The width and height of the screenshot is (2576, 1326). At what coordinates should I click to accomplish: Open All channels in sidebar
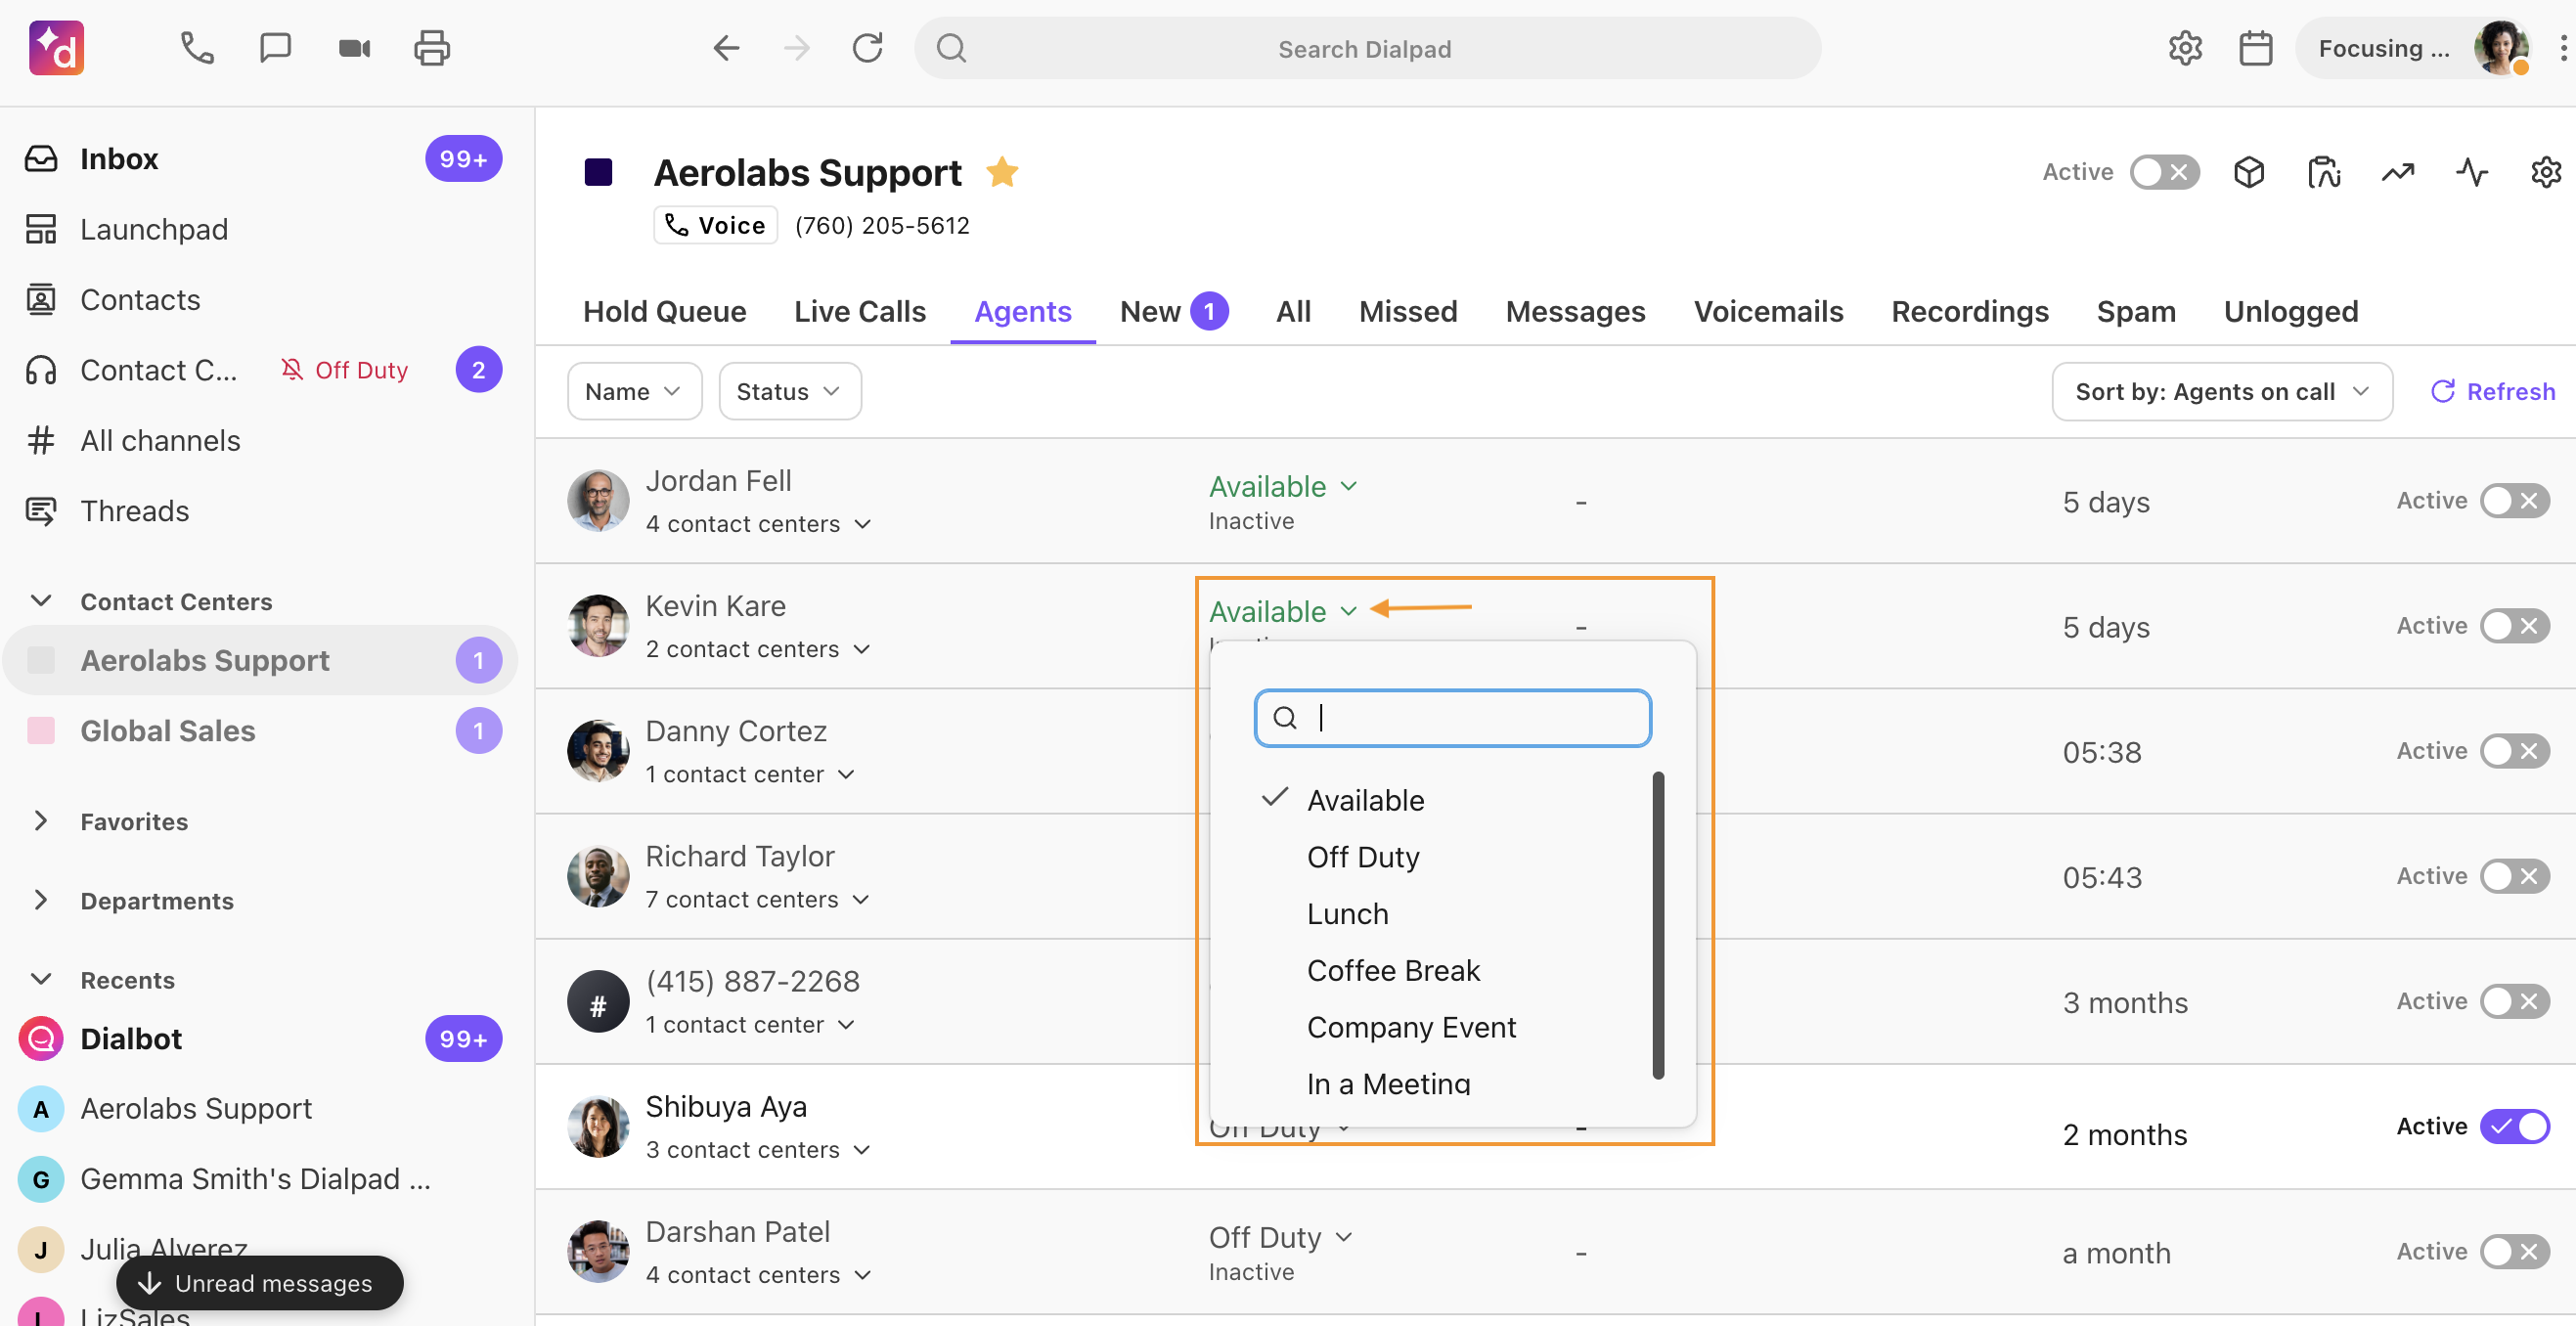click(x=262, y=441)
